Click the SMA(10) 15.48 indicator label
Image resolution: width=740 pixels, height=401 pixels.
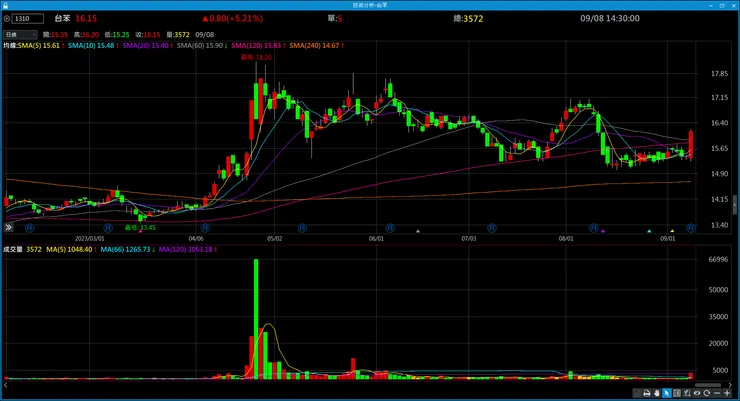pos(93,46)
